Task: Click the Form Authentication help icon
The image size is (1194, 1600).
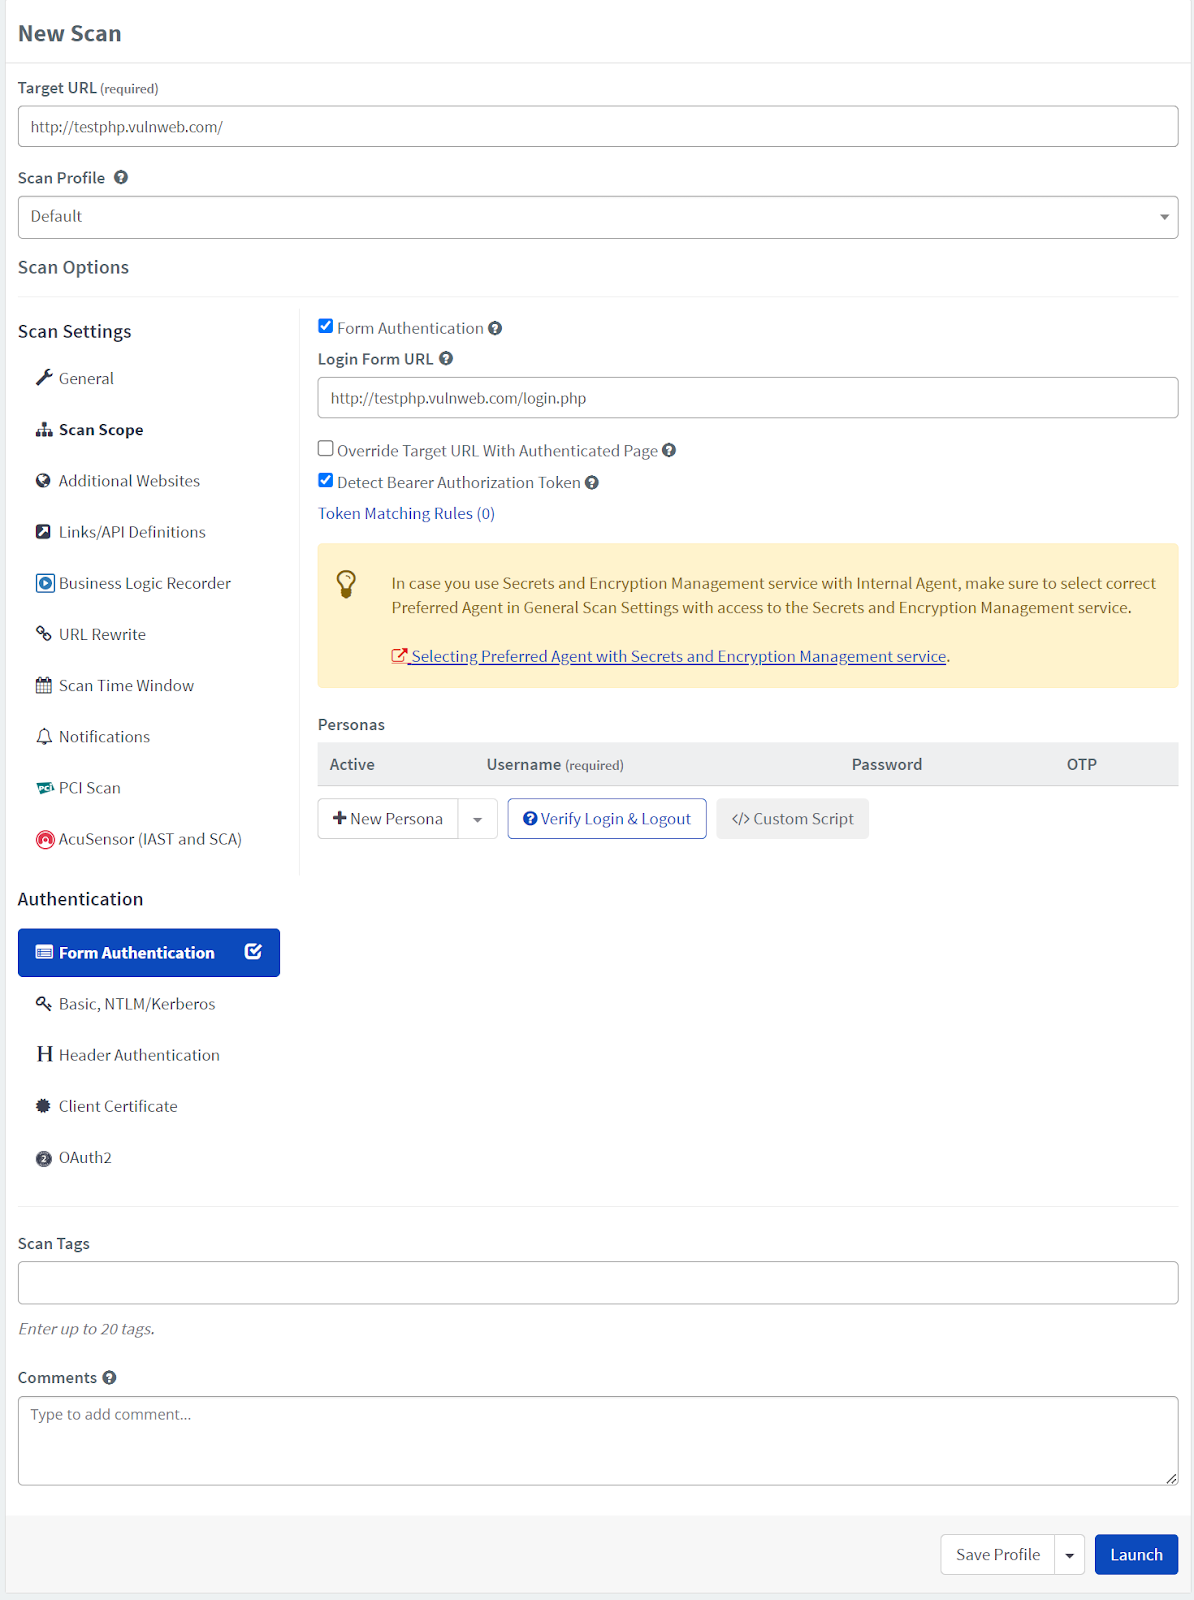Action: tap(495, 328)
